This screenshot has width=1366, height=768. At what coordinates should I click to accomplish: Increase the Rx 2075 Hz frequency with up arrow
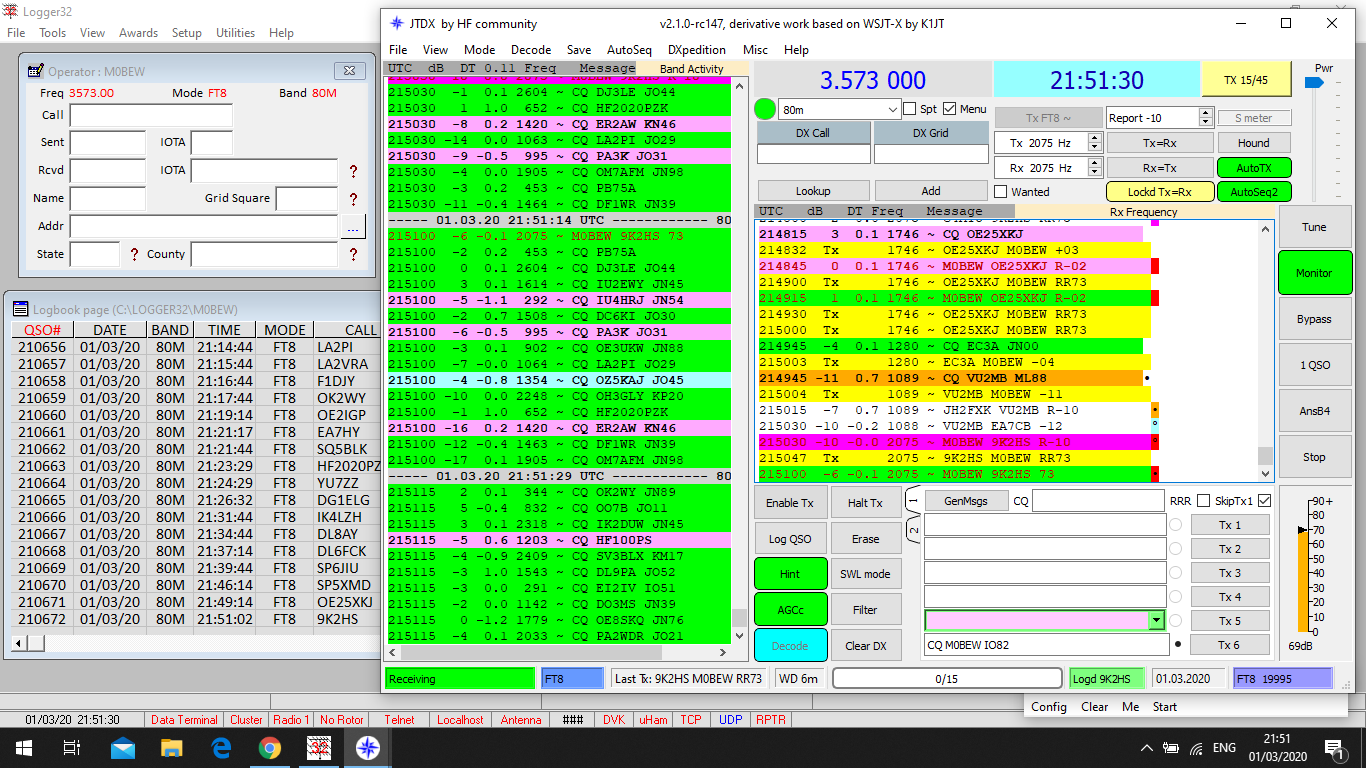coord(1093,163)
